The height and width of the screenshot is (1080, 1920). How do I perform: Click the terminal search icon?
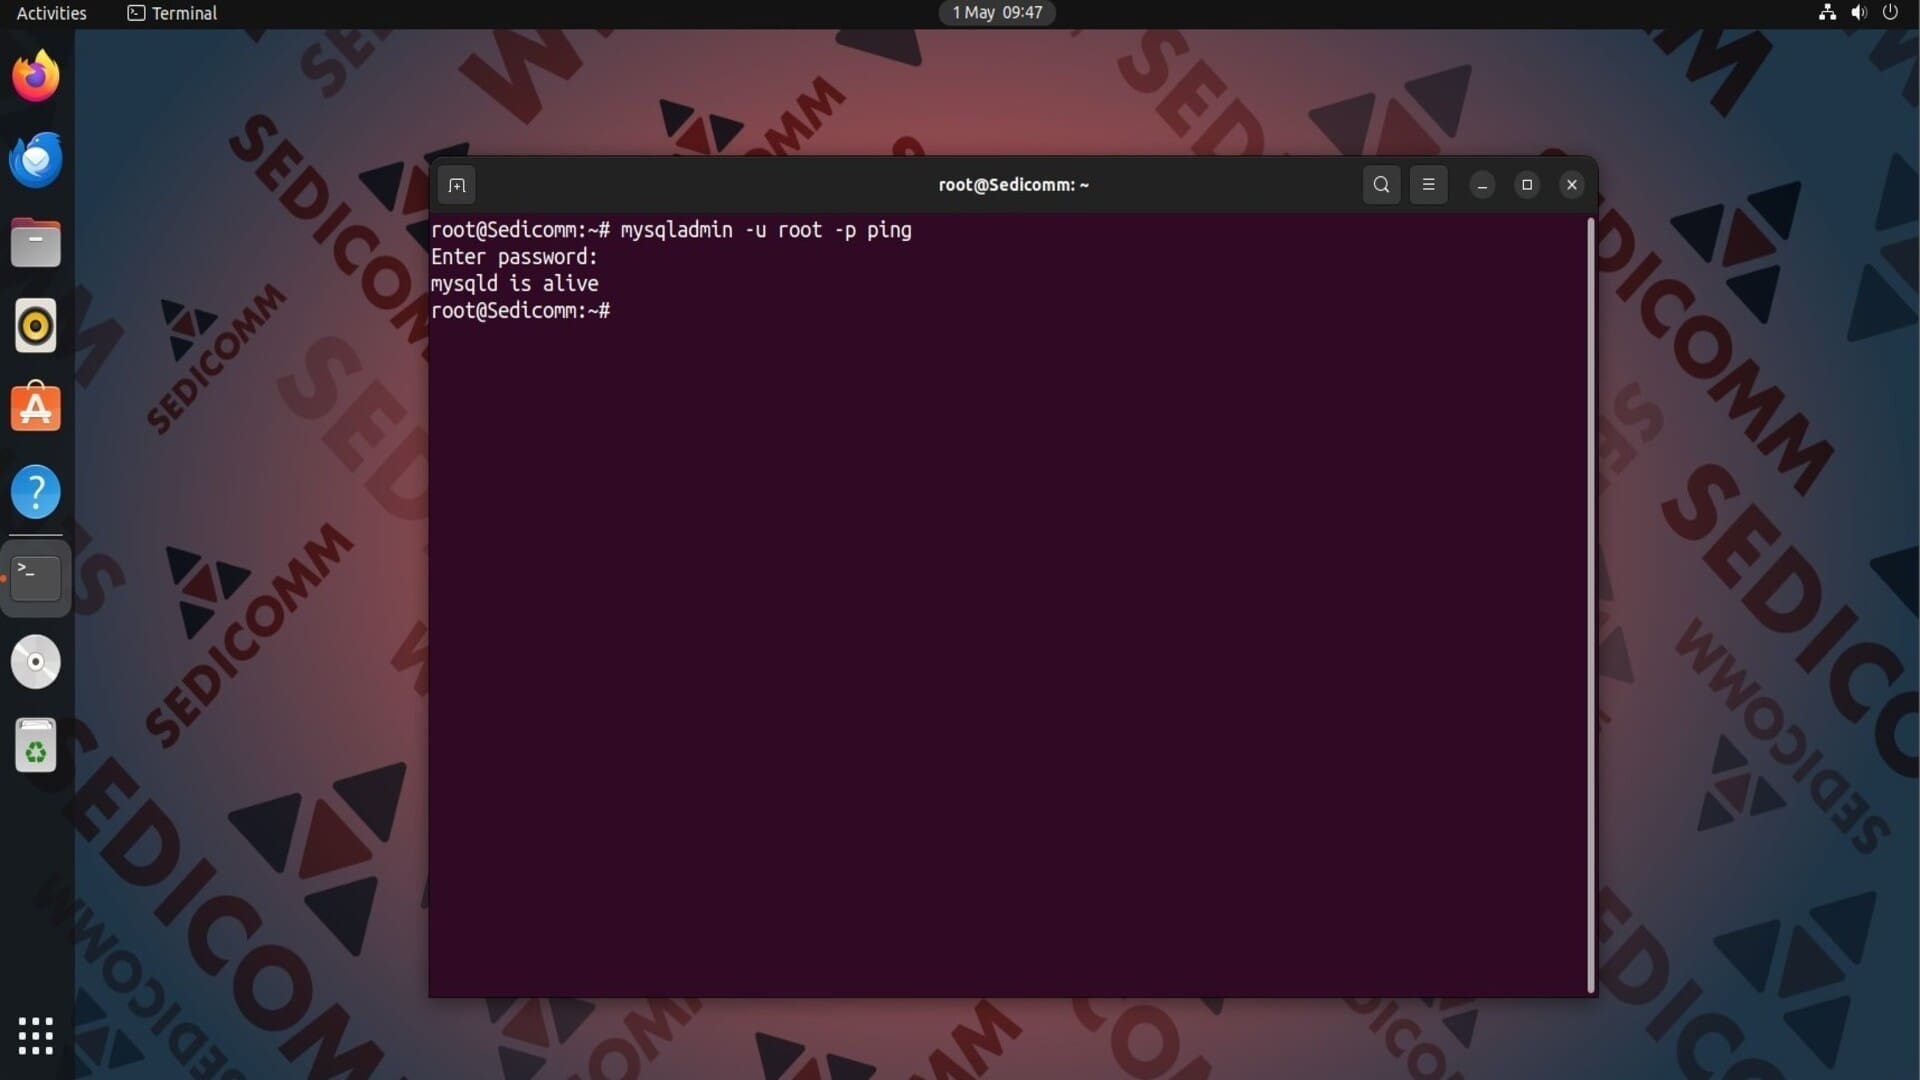(1381, 185)
